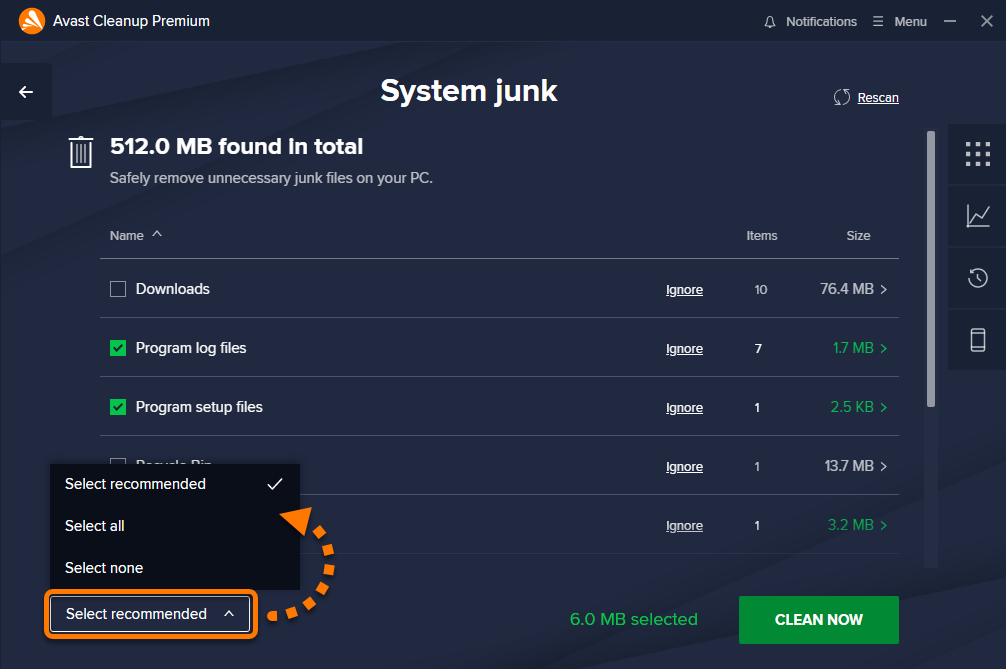Open the mobile device icon in sidebar

pos(978,340)
